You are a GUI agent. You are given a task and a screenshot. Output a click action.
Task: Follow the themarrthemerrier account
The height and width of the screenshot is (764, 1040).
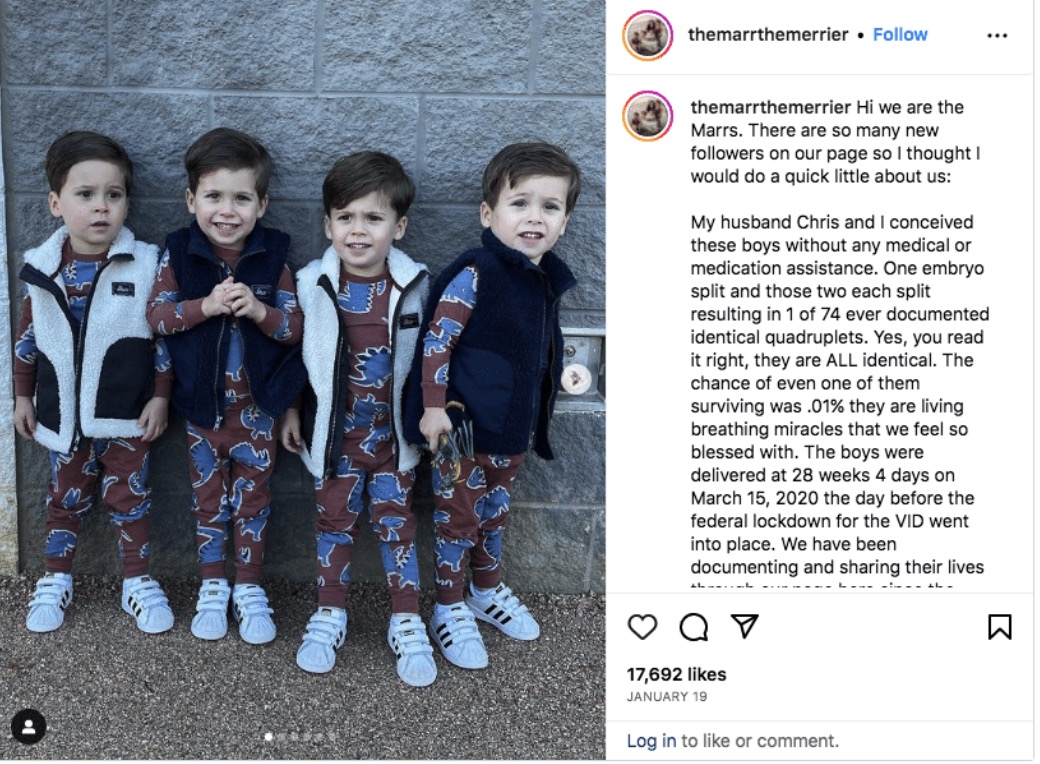[900, 34]
